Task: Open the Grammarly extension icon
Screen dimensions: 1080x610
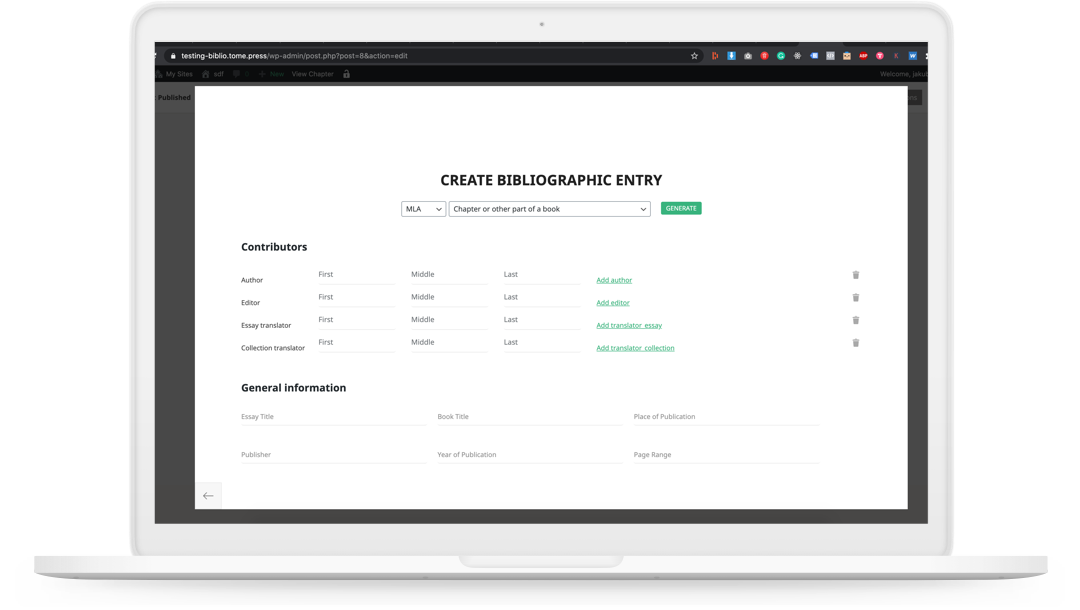Action: 780,56
